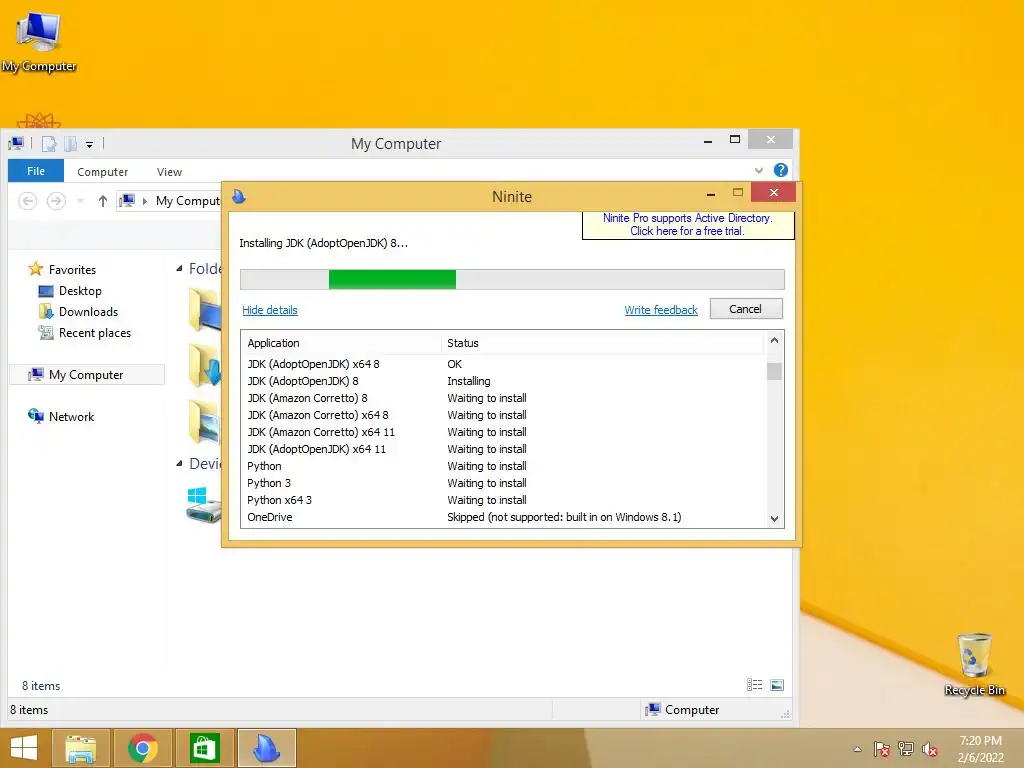The height and width of the screenshot is (768, 1024).
Task: Switch to Ninite in the taskbar
Action: coord(266,748)
